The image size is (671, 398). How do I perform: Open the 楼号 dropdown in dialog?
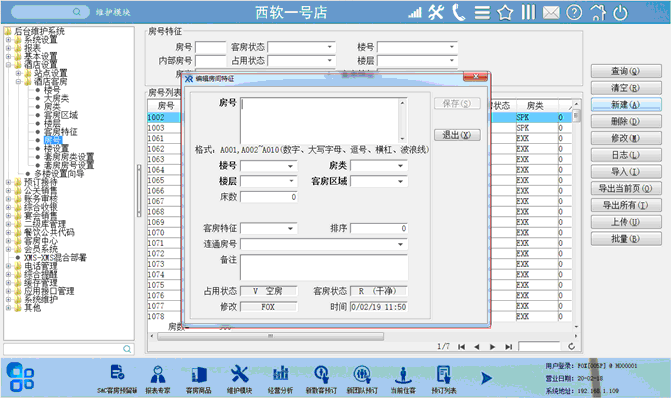coord(269,166)
